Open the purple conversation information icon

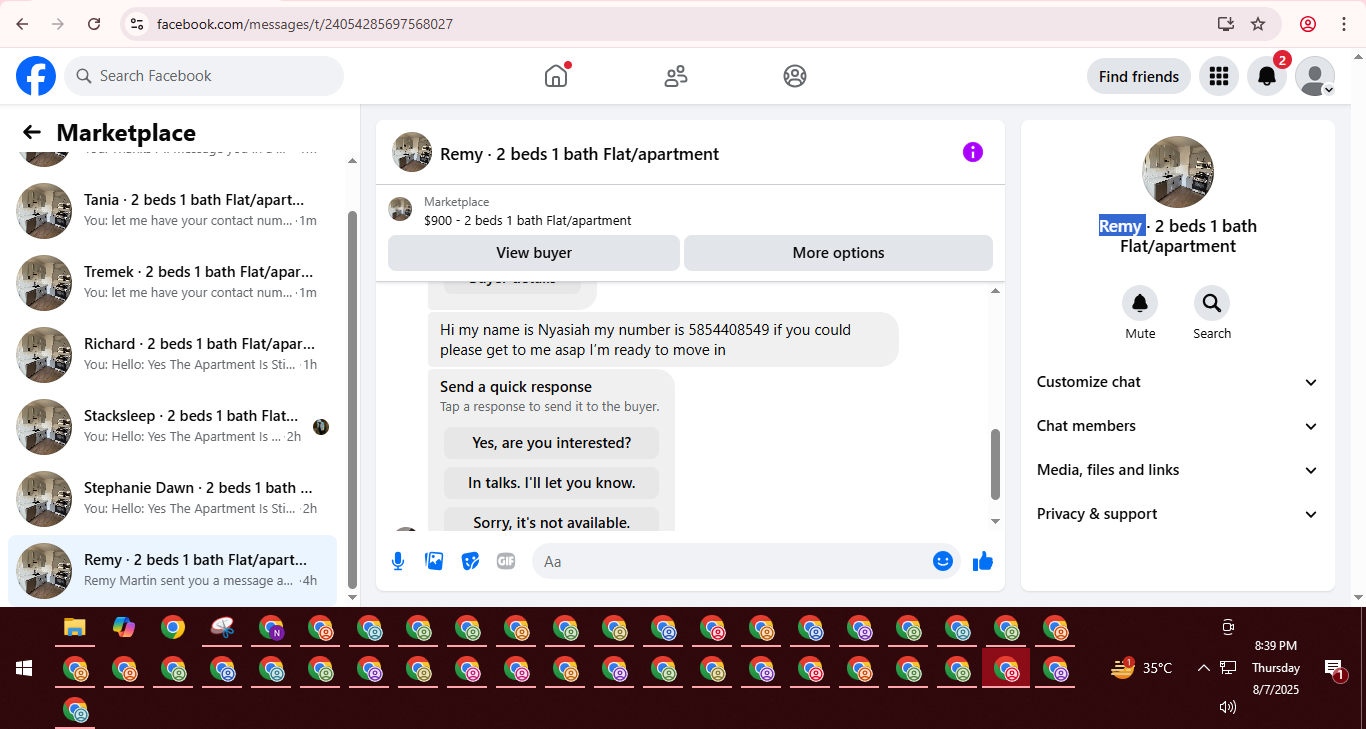pos(973,152)
